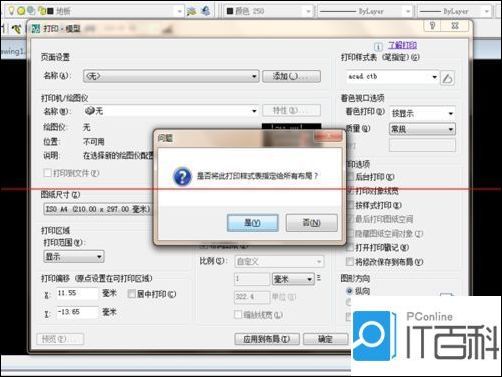Viewport: 502px width, 377px height.
Task: Close the 打印 - 模型 dialog
Action: pyautogui.click(x=455, y=26)
